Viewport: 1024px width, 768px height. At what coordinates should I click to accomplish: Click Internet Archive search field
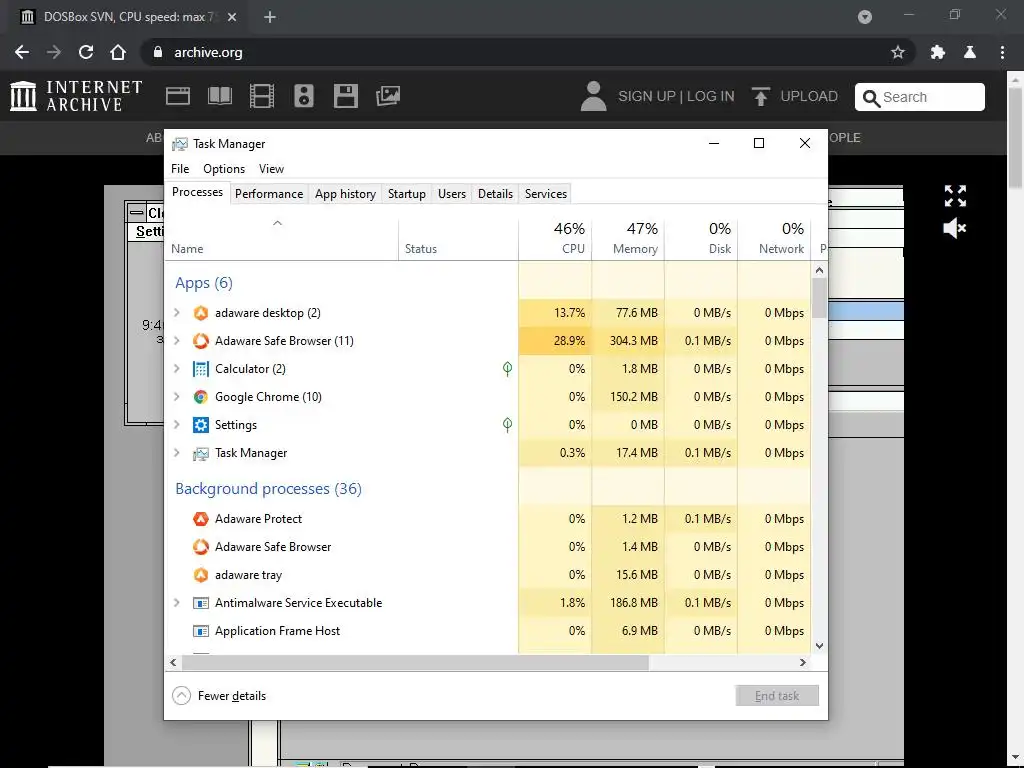click(920, 97)
